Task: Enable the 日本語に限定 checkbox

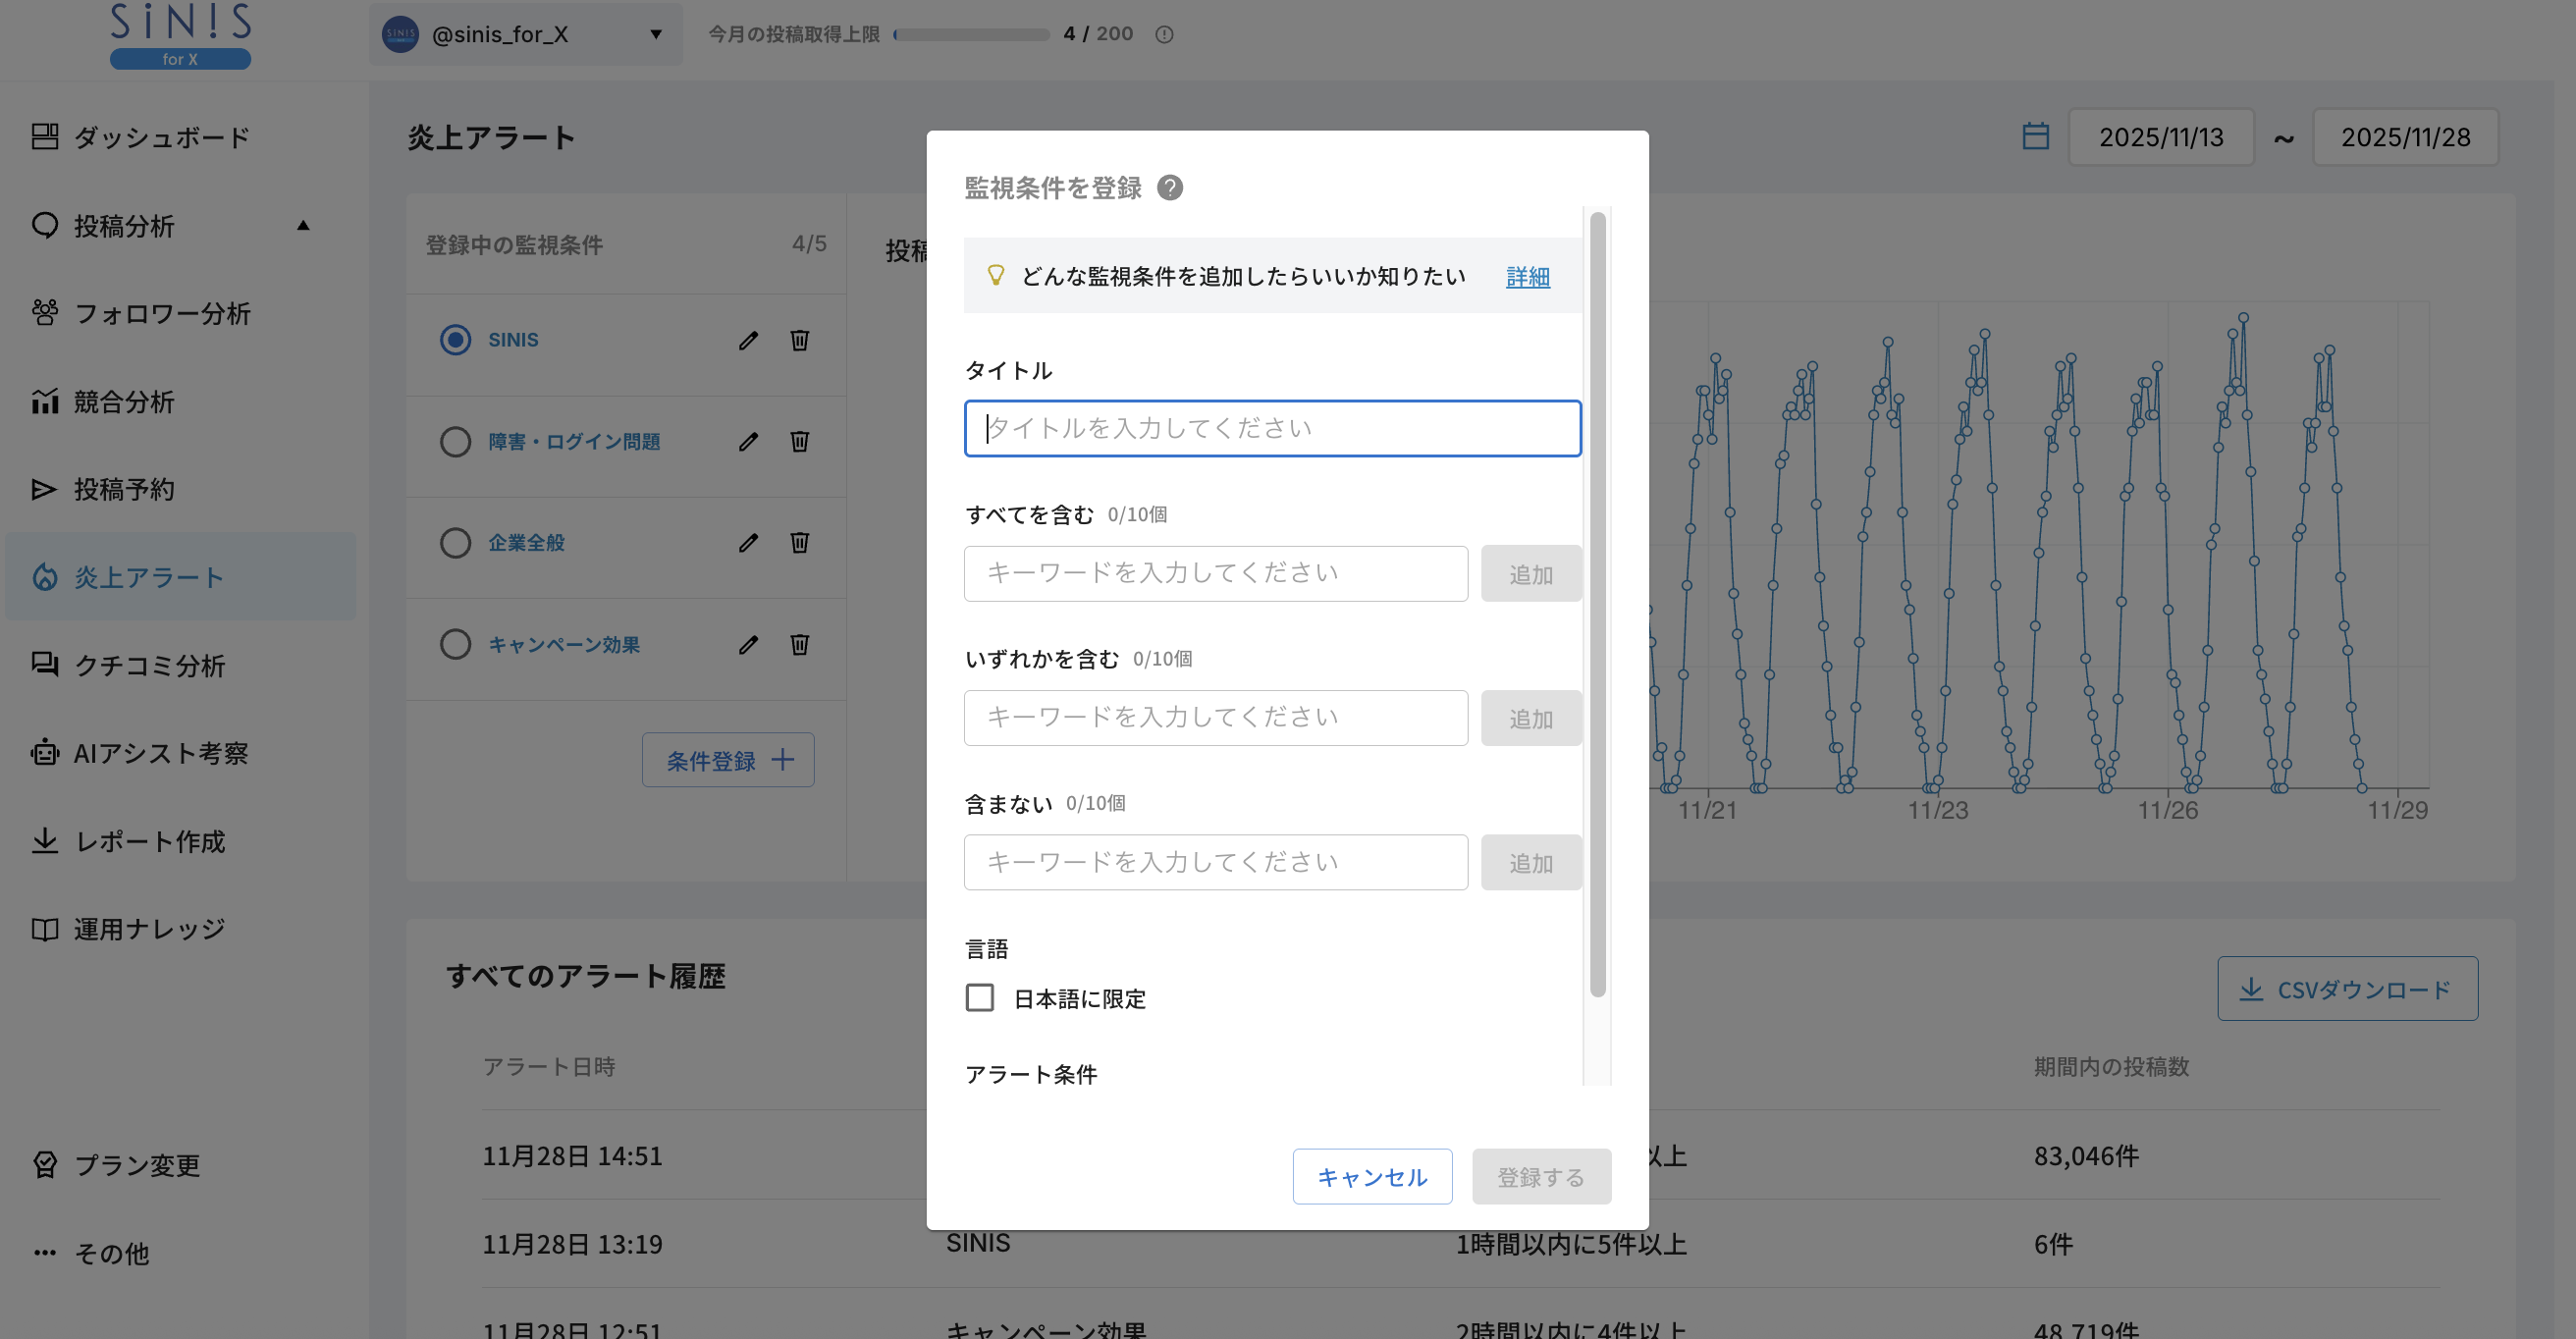Action: pos(979,997)
